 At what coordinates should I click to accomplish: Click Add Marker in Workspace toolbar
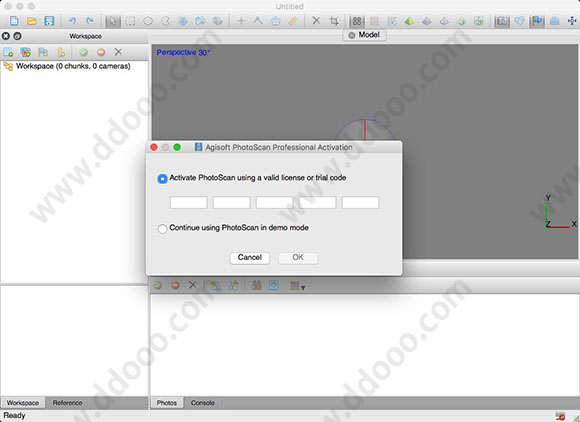tap(43, 52)
